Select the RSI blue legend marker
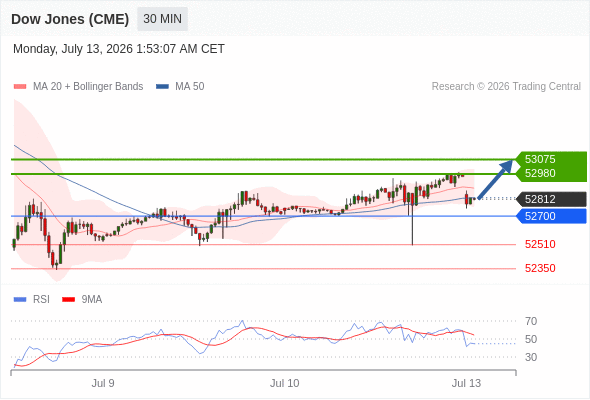This screenshot has height=400, width=590. [x=20, y=300]
